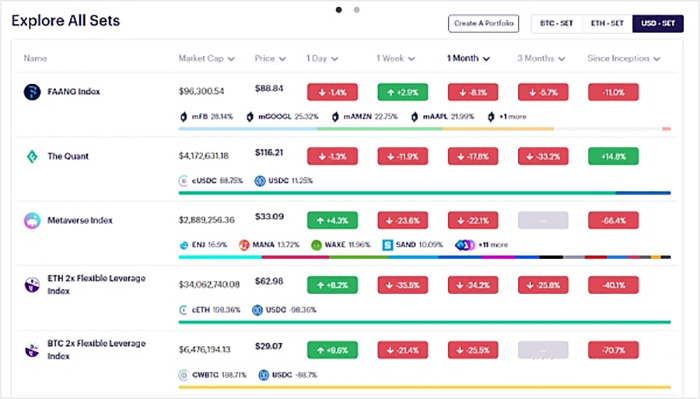Click BTC 2x Flexible Leverage Index icon

click(32, 350)
